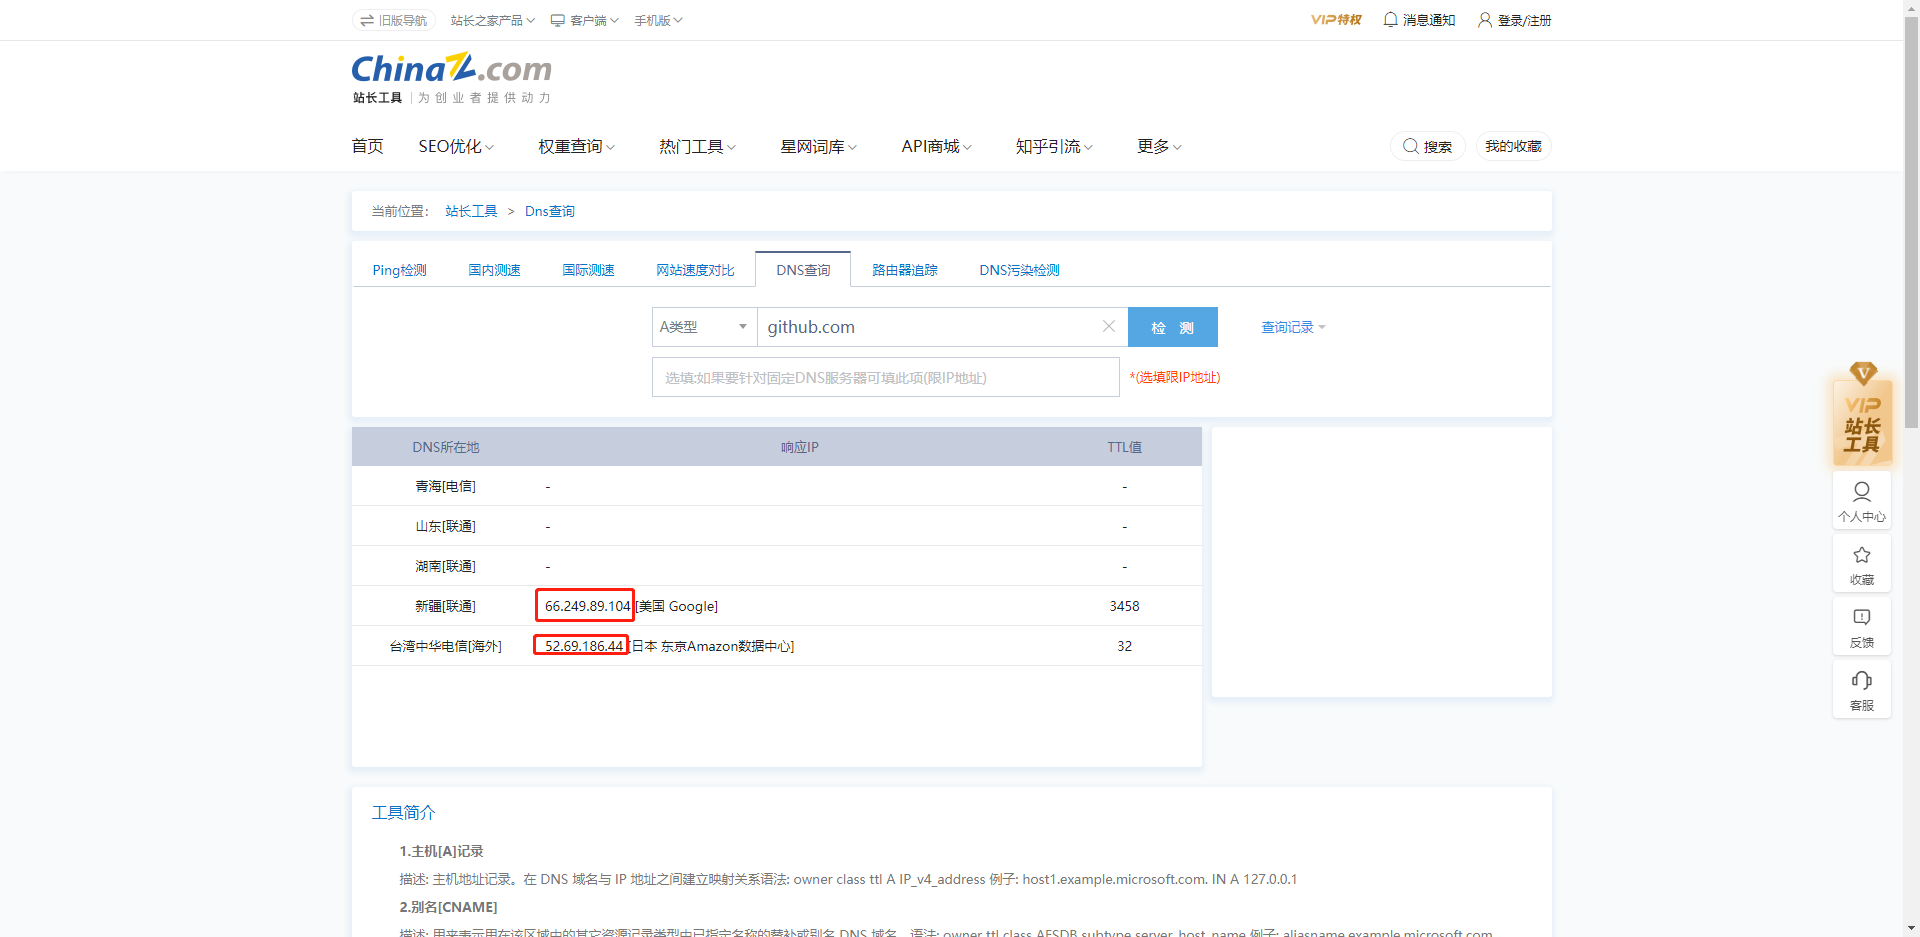Click IP 52.69.186.44 in 台湾 row
The width and height of the screenshot is (1920, 937).
583,646
